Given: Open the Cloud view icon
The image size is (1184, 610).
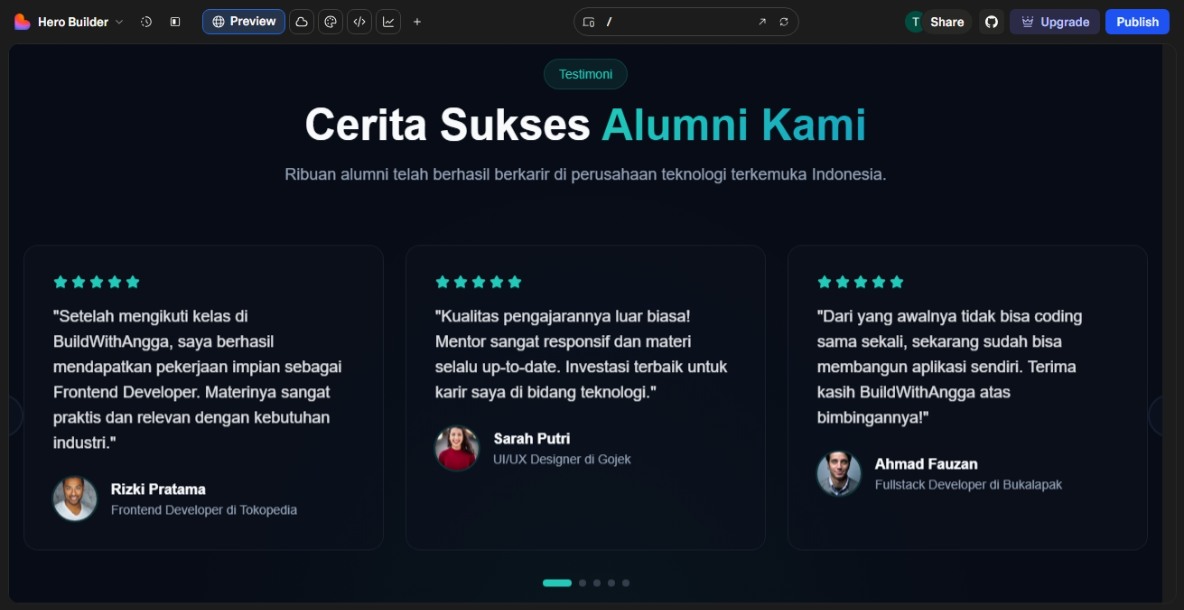Looking at the screenshot, I should tap(301, 22).
